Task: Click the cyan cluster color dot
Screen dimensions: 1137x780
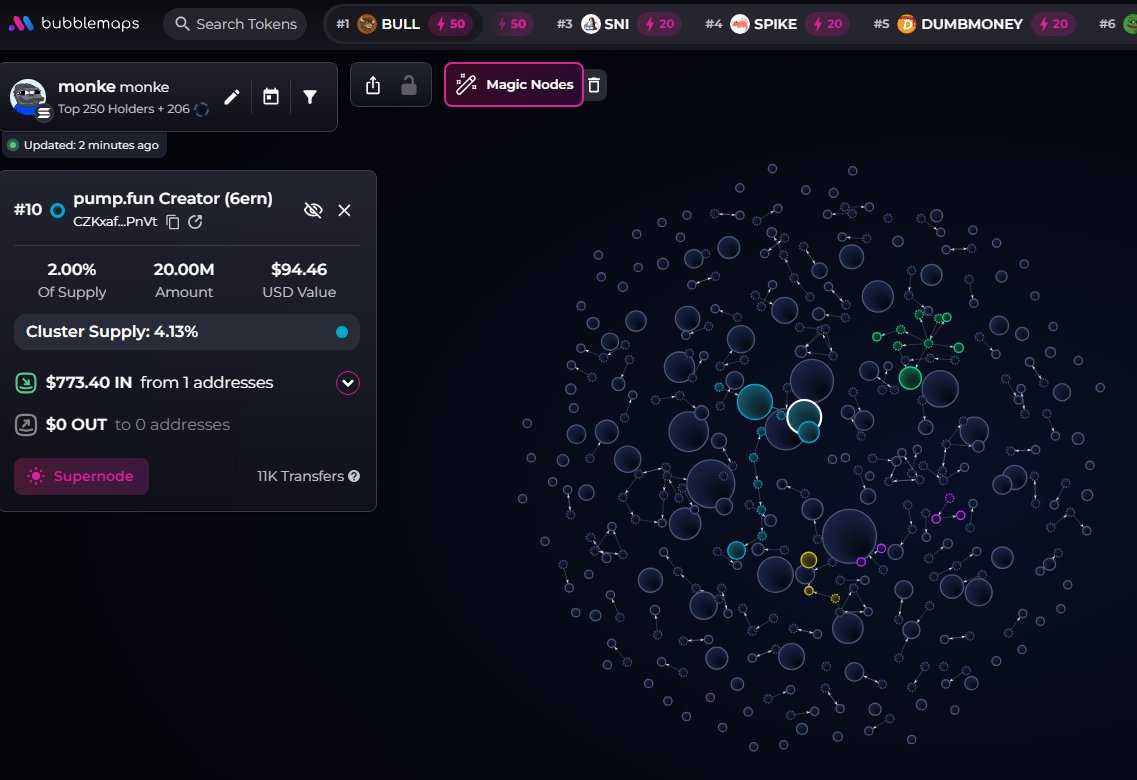Action: pyautogui.click(x=342, y=332)
